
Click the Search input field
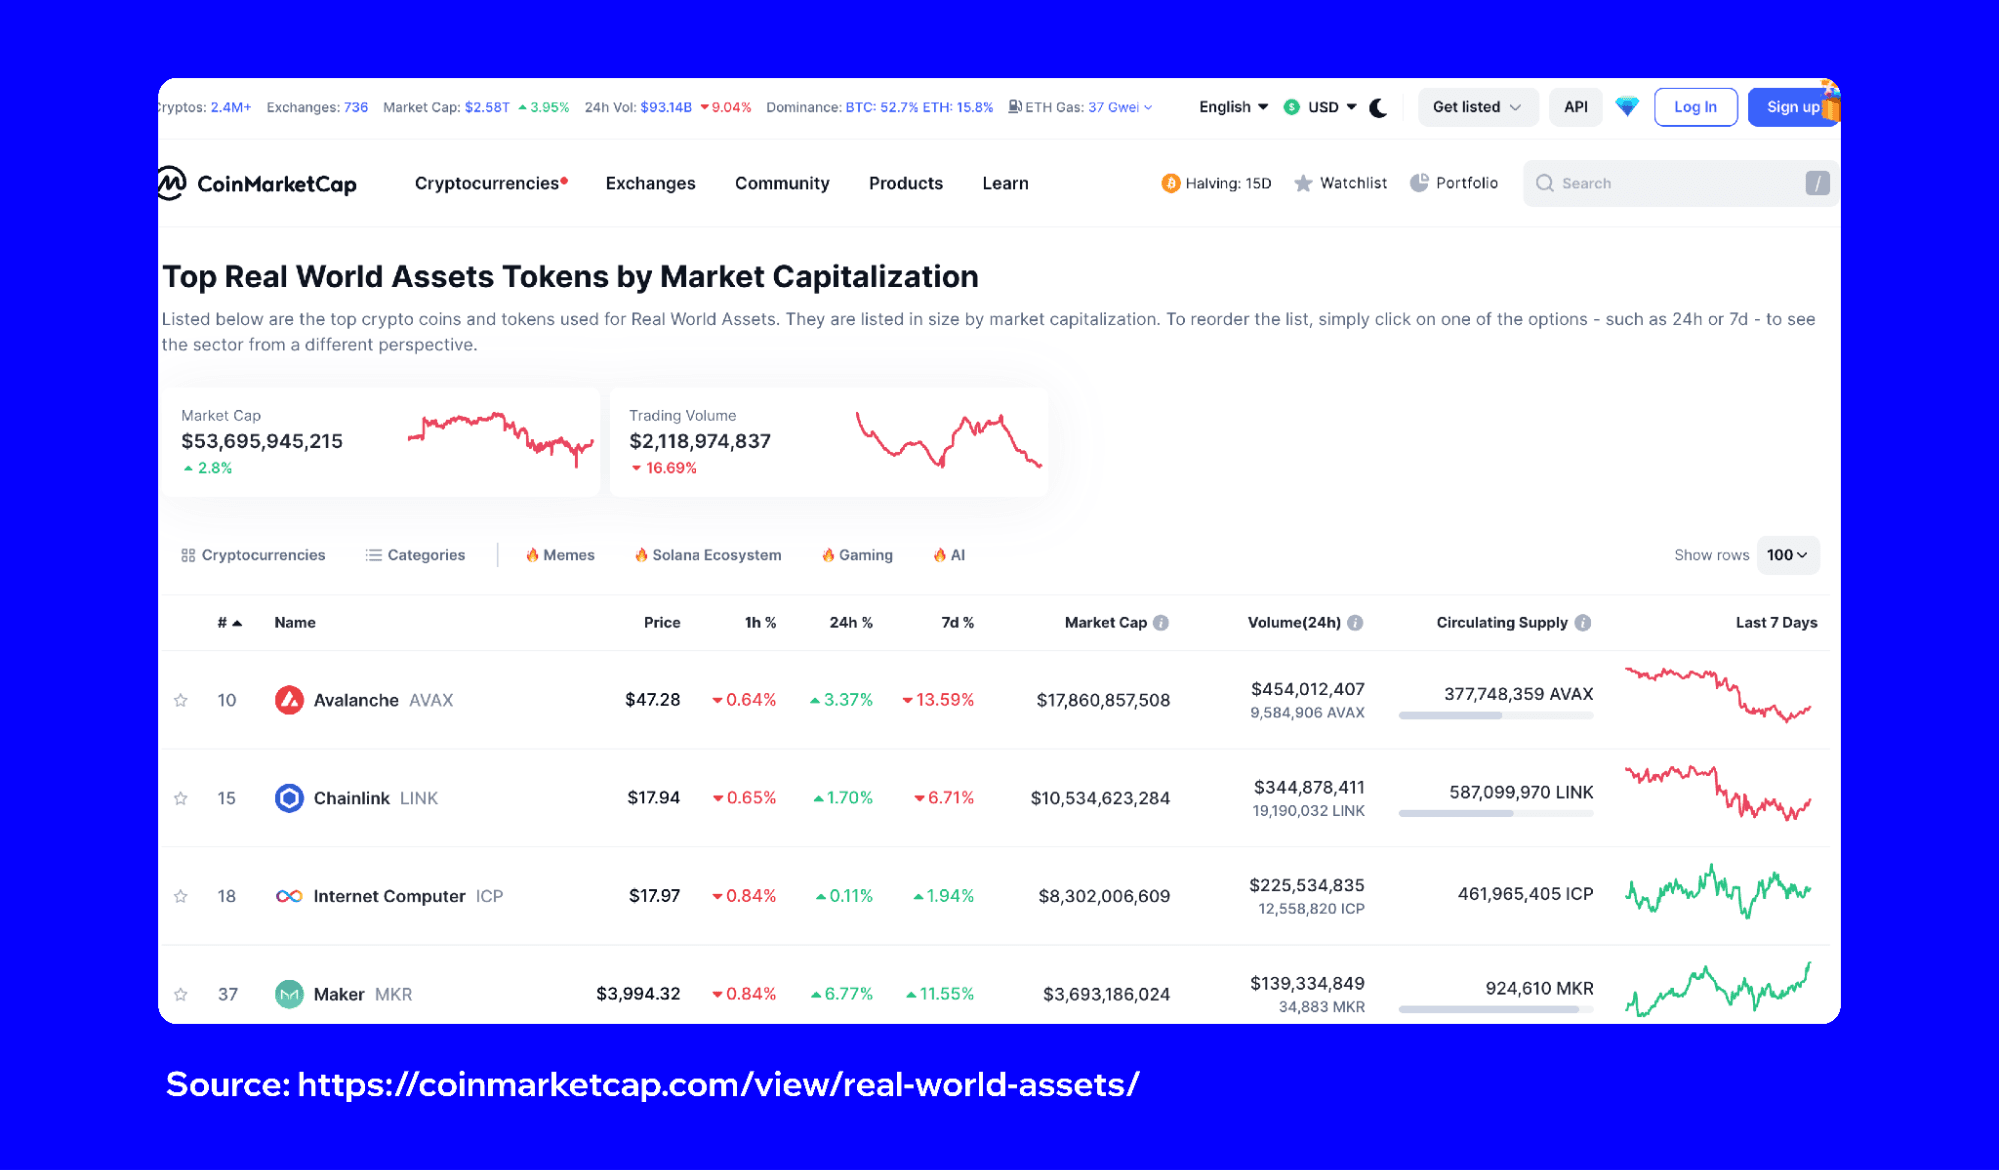click(x=1680, y=183)
